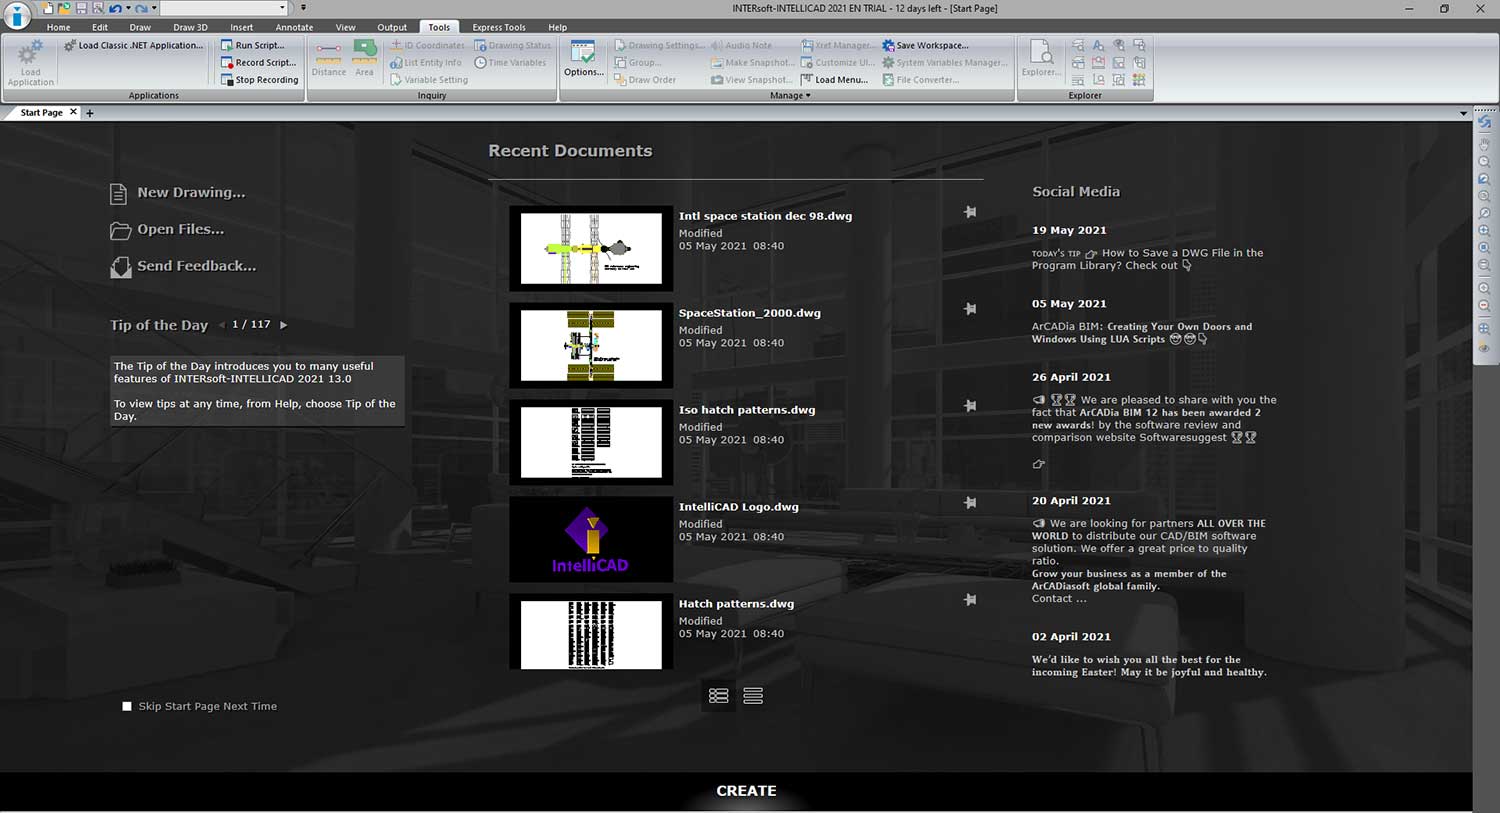This screenshot has height=813, width=1500.
Task: Click the New Drawing link
Action: (190, 193)
